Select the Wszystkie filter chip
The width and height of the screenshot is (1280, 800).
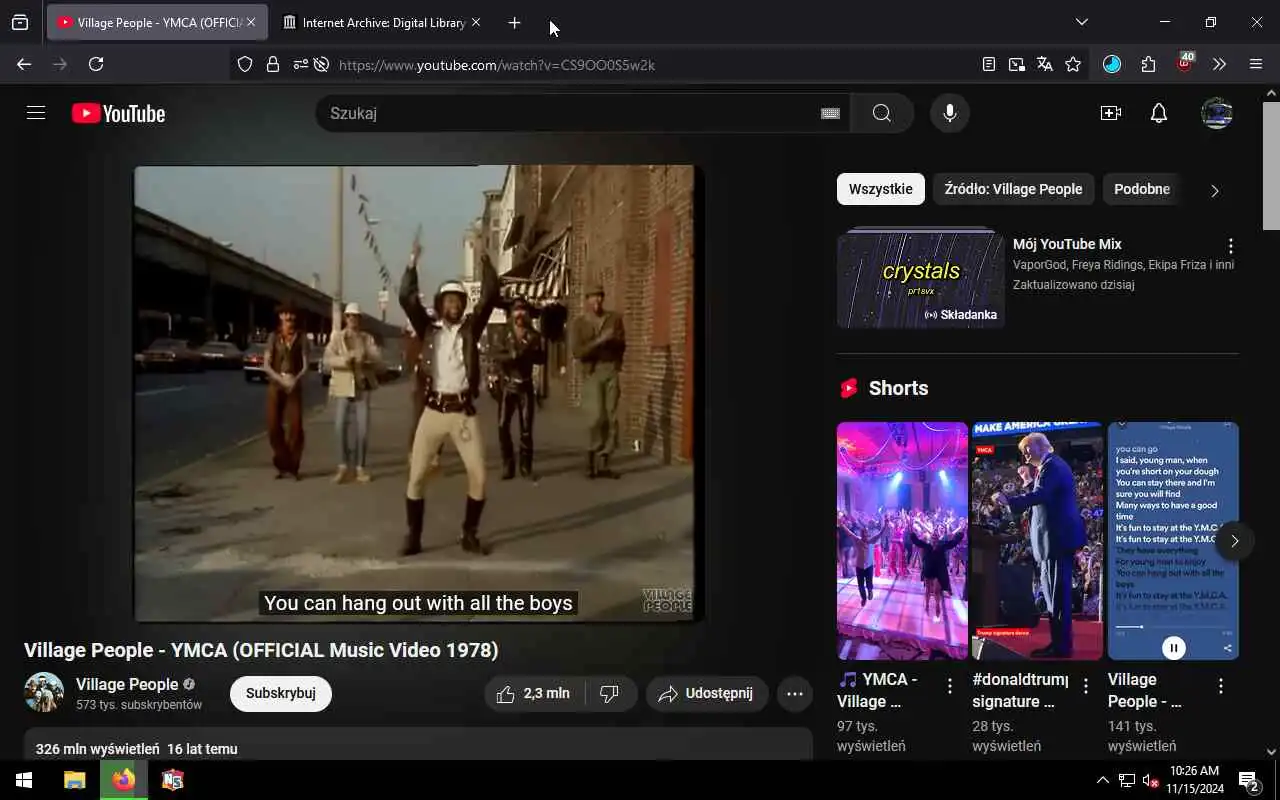[881, 189]
